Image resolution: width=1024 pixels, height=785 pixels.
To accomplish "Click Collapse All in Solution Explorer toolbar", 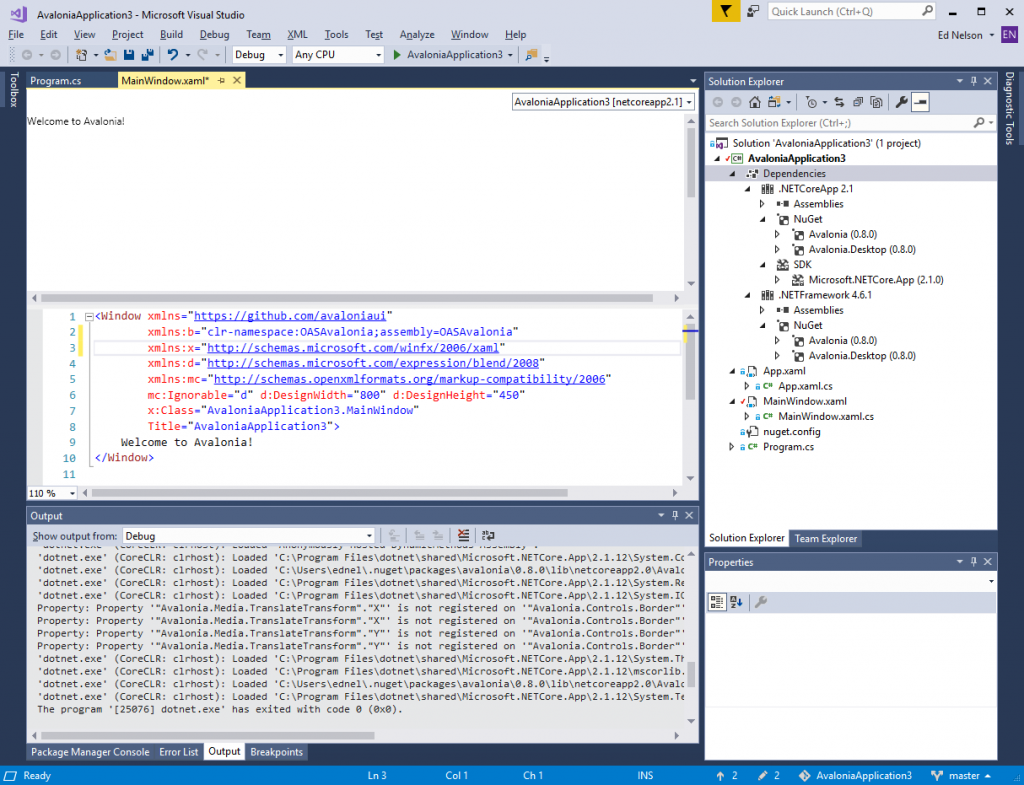I will (x=857, y=102).
